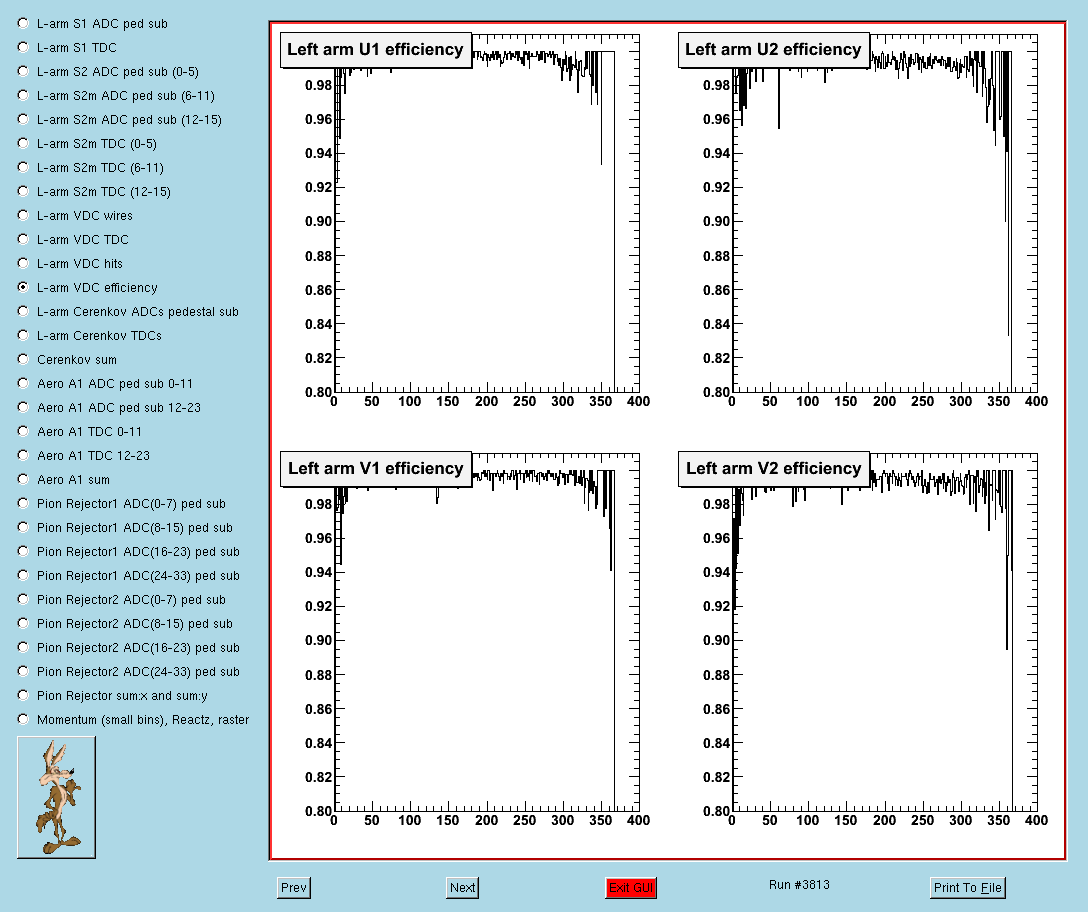Click the Left arm U2 efficiency title
1088x912 pixels.
coord(773,50)
